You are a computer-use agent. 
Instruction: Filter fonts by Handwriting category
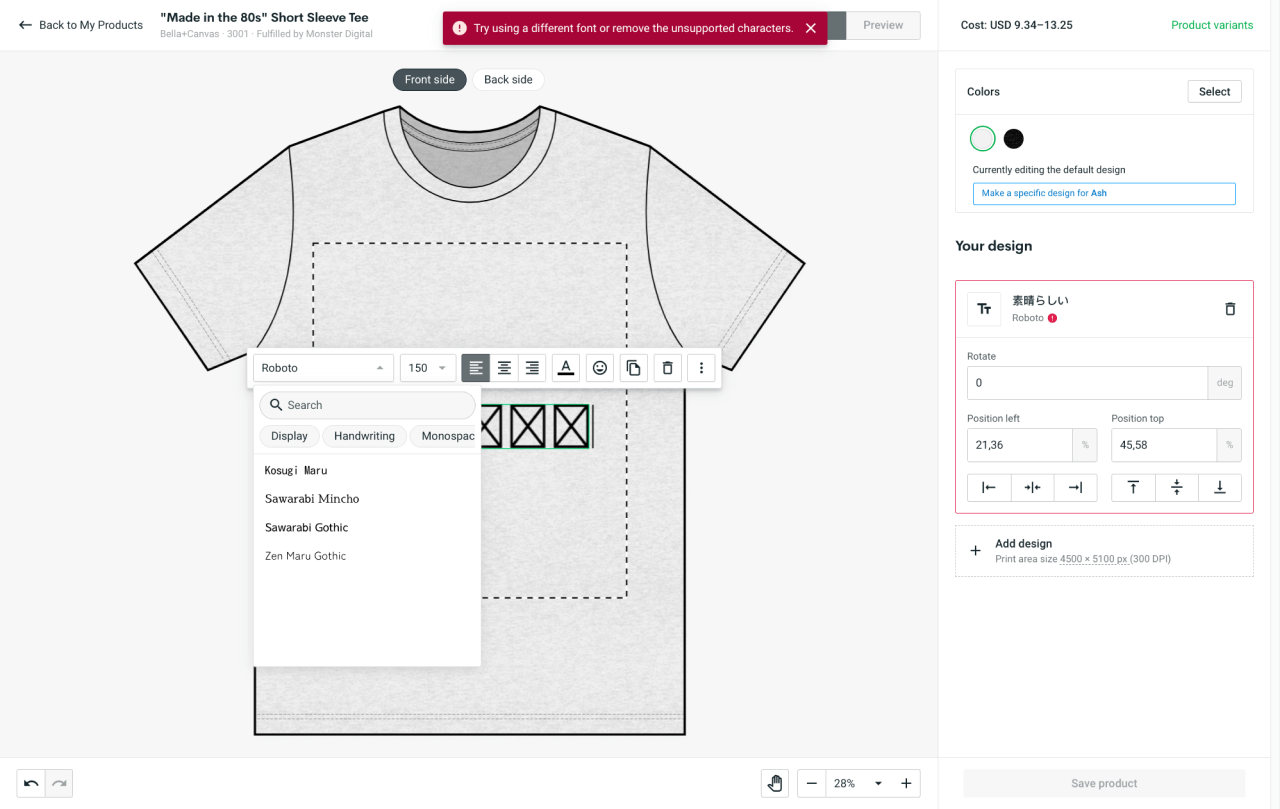tap(364, 436)
